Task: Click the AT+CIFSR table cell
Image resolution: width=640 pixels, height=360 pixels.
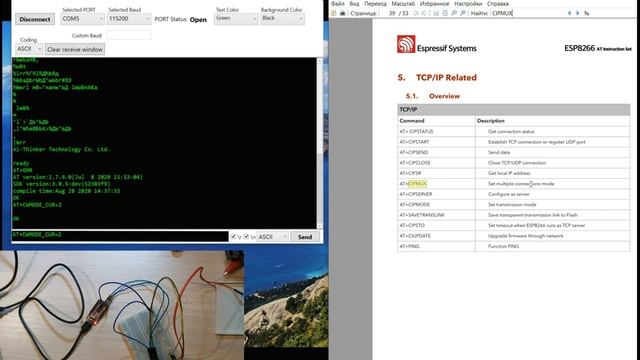Action: click(436, 173)
